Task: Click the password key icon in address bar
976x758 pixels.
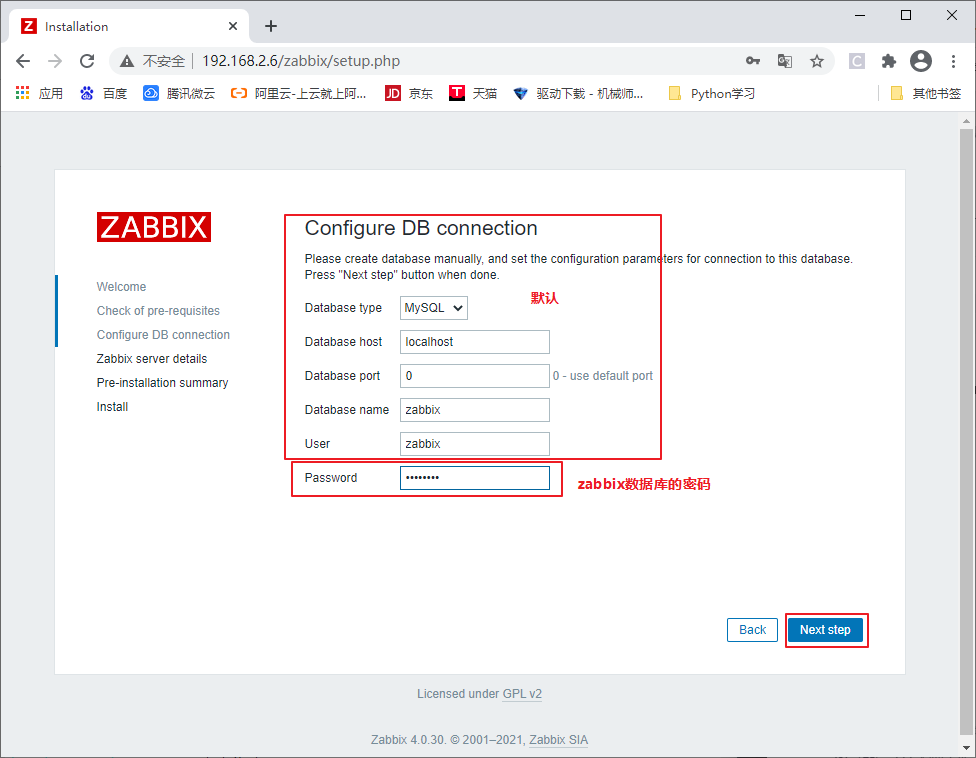Action: click(753, 60)
